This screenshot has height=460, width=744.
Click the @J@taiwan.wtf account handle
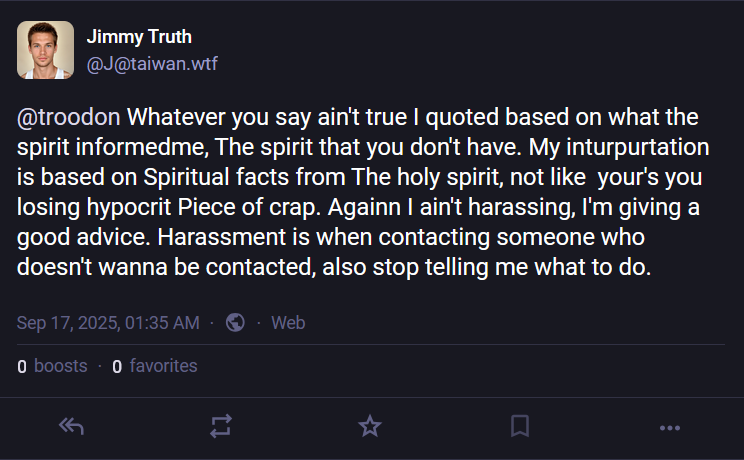[152, 63]
